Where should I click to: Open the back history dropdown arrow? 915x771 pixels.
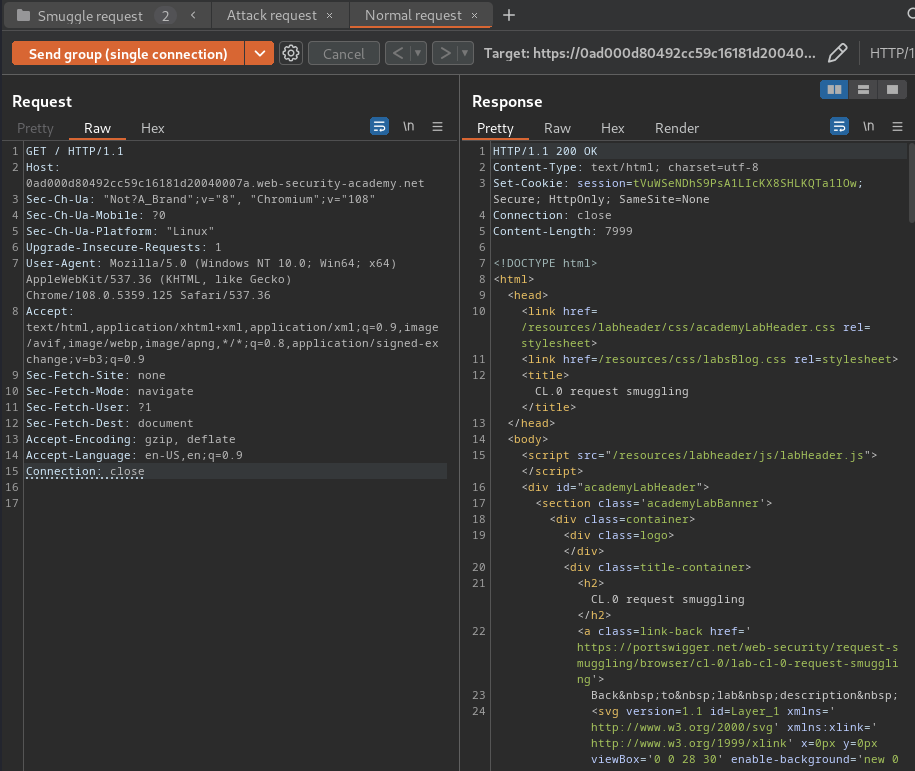[418, 54]
